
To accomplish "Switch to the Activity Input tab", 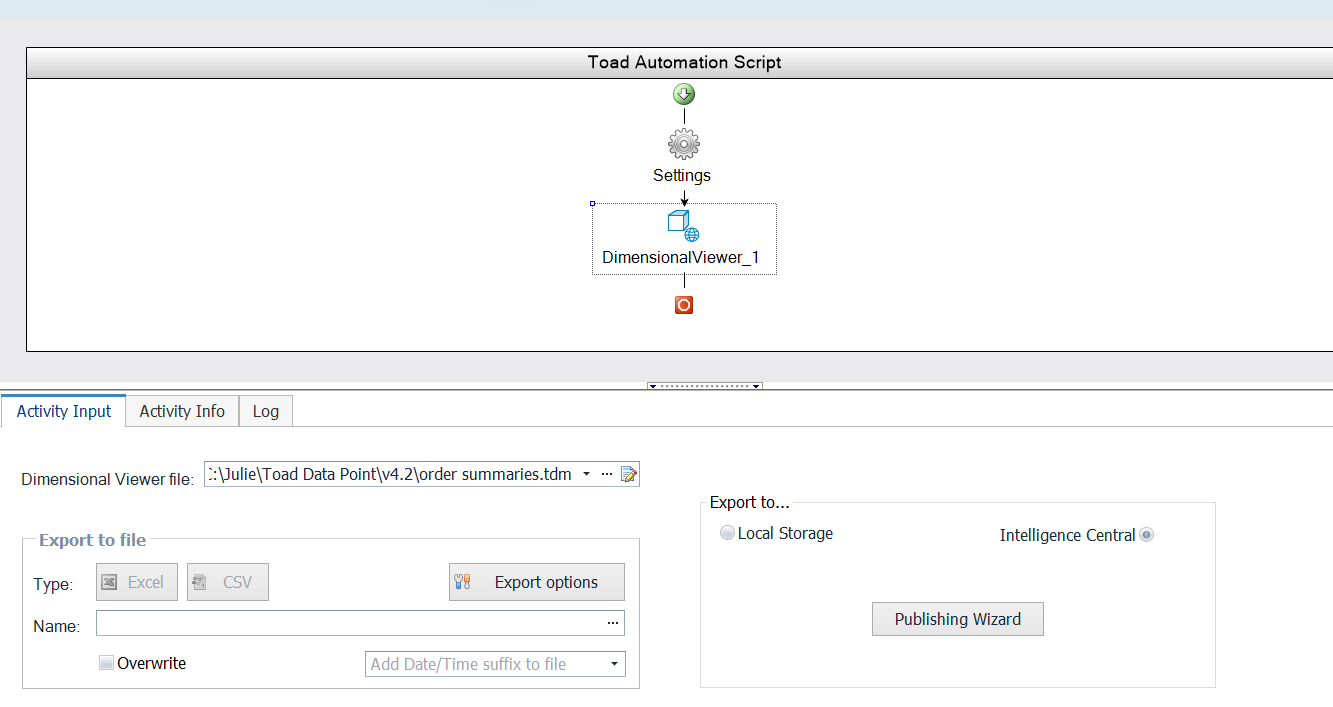I will 64,411.
